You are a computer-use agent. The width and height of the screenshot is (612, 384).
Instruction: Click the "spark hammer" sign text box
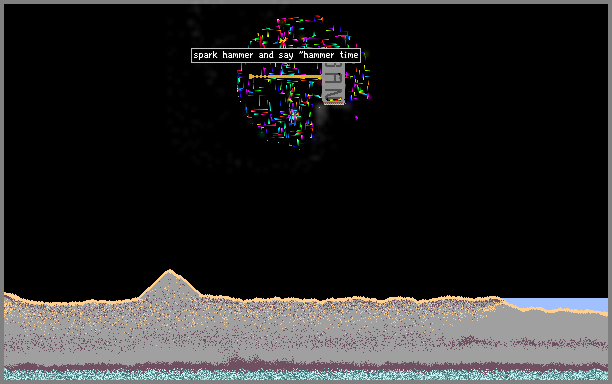pos(276,55)
